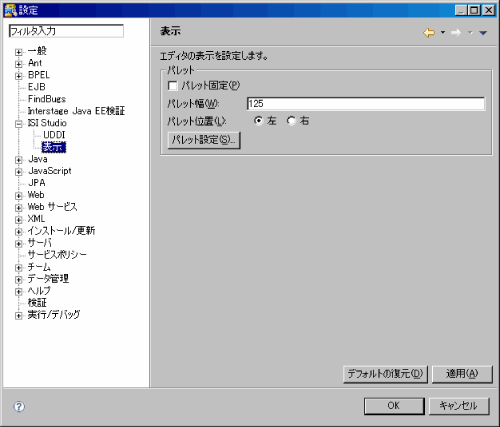Screen dimensions: 500x427
Task: Select the XML tree label
Action: [36, 219]
